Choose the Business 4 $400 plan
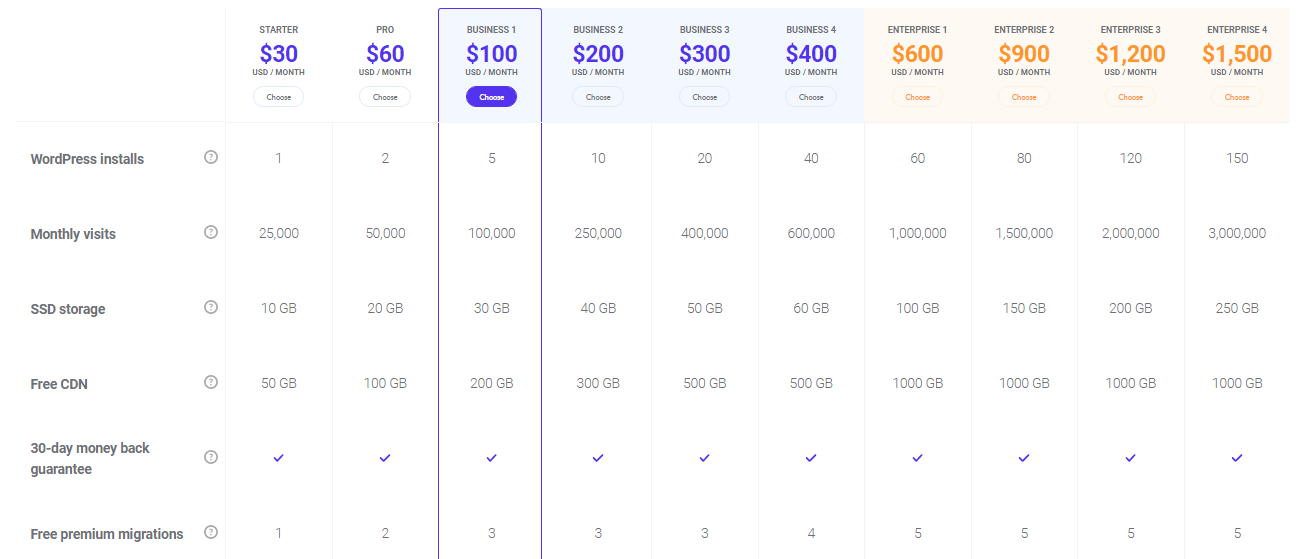 point(811,97)
